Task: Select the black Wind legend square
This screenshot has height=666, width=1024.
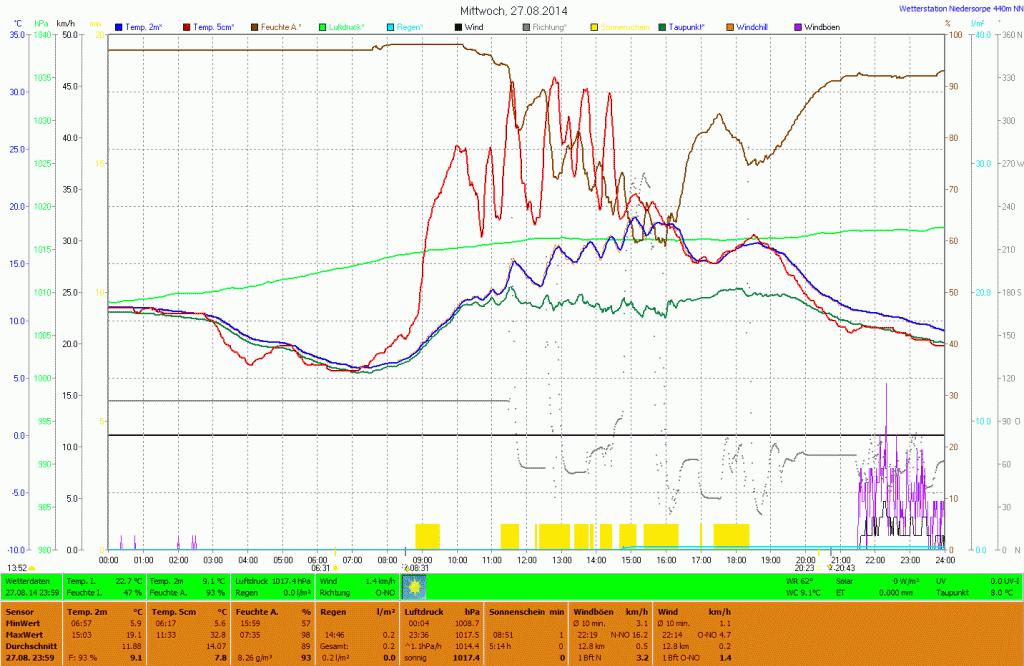Action: point(458,26)
